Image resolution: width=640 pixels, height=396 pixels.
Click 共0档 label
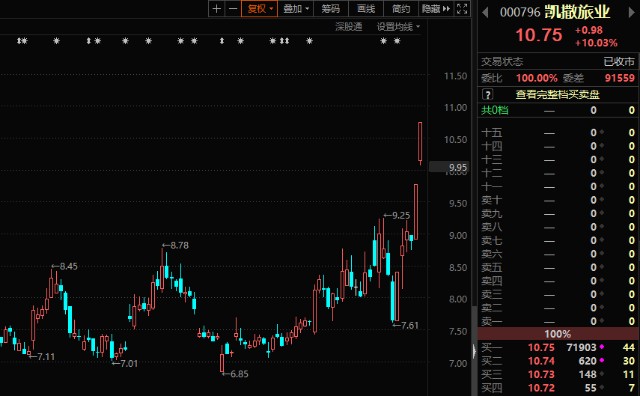point(495,110)
